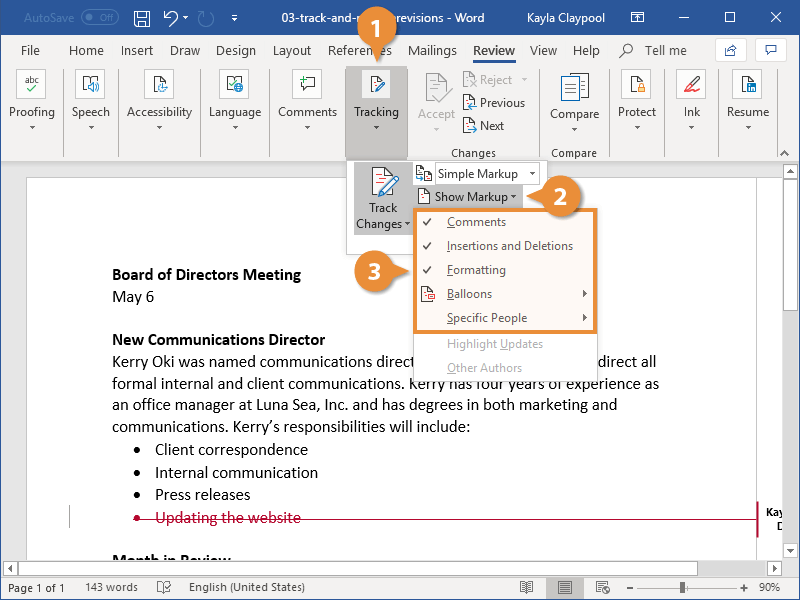Open the Layout ribbon tab
800x600 pixels.
292,51
